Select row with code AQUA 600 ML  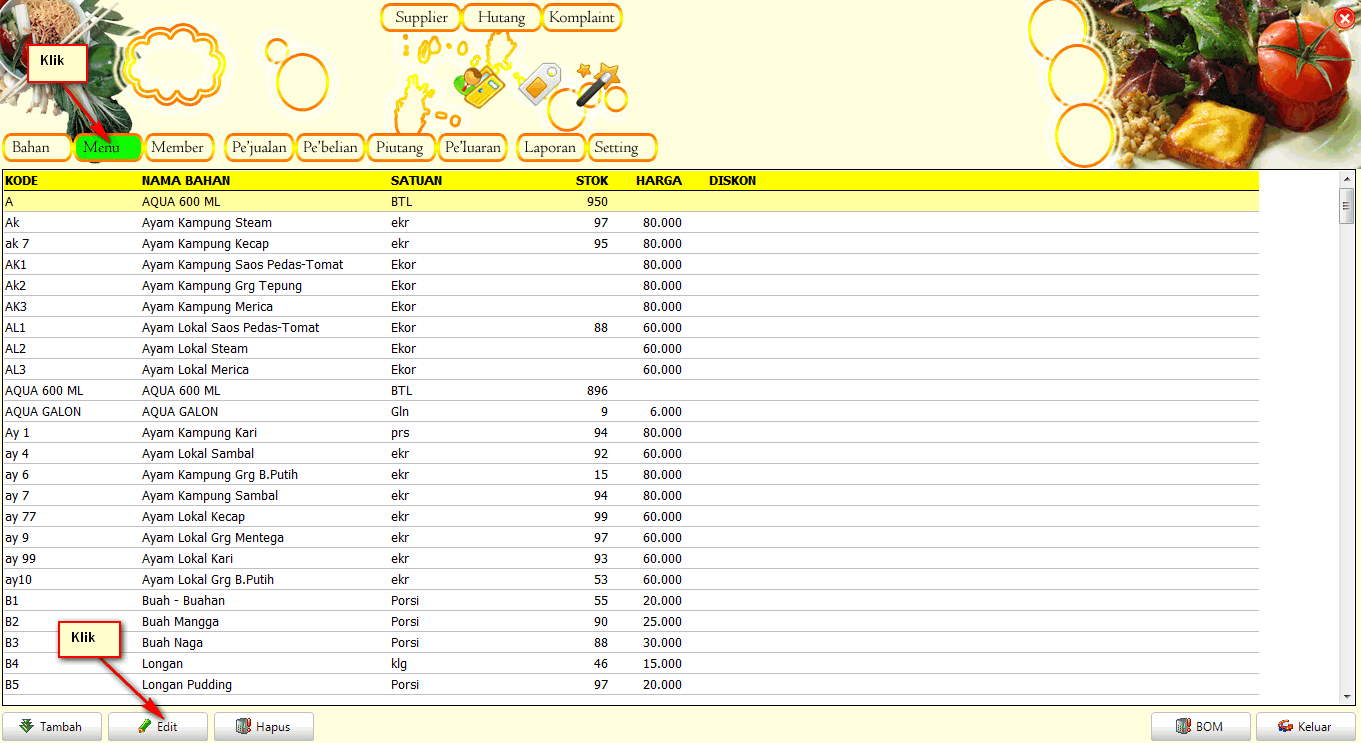[631, 391]
